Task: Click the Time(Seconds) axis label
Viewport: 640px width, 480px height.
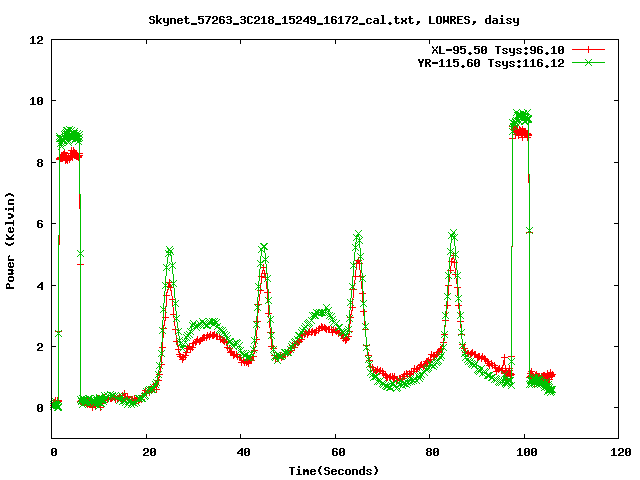Action: pyautogui.click(x=334, y=471)
